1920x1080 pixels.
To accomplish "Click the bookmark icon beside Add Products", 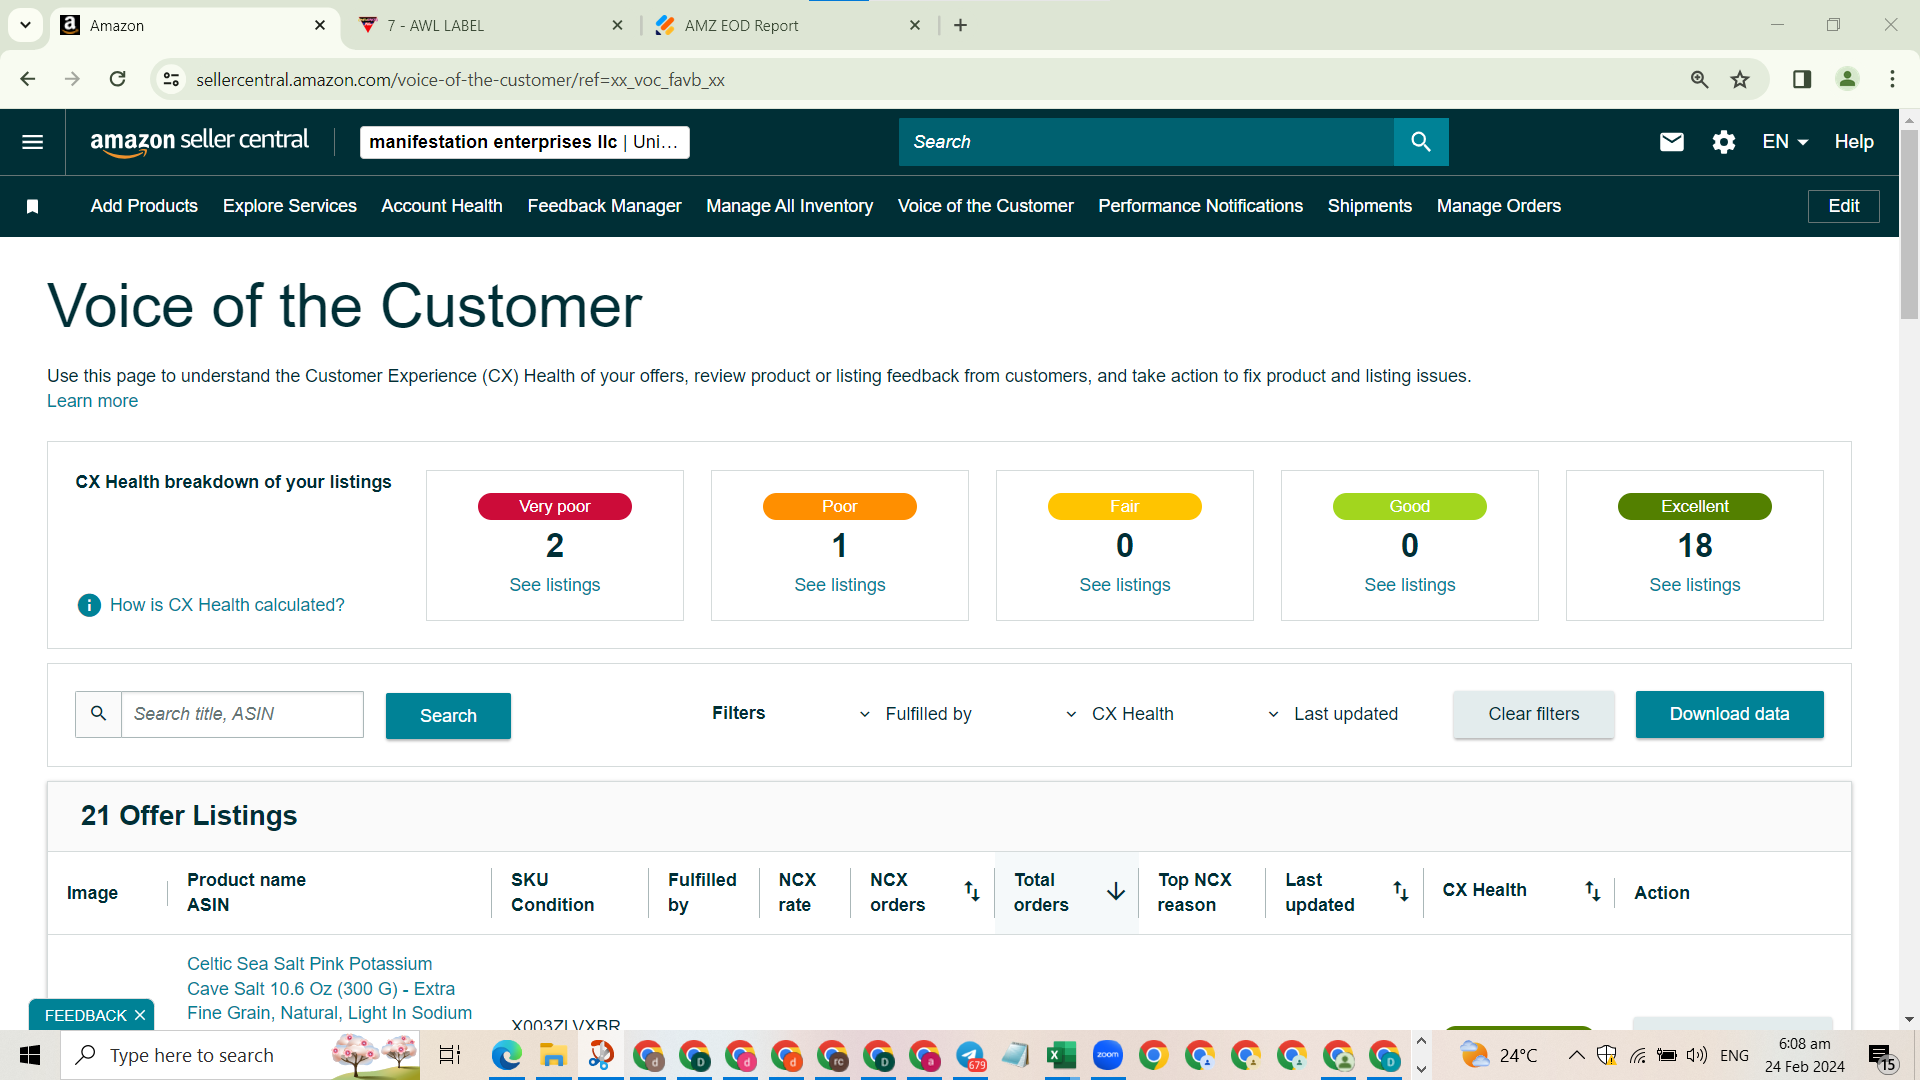I will (x=32, y=206).
